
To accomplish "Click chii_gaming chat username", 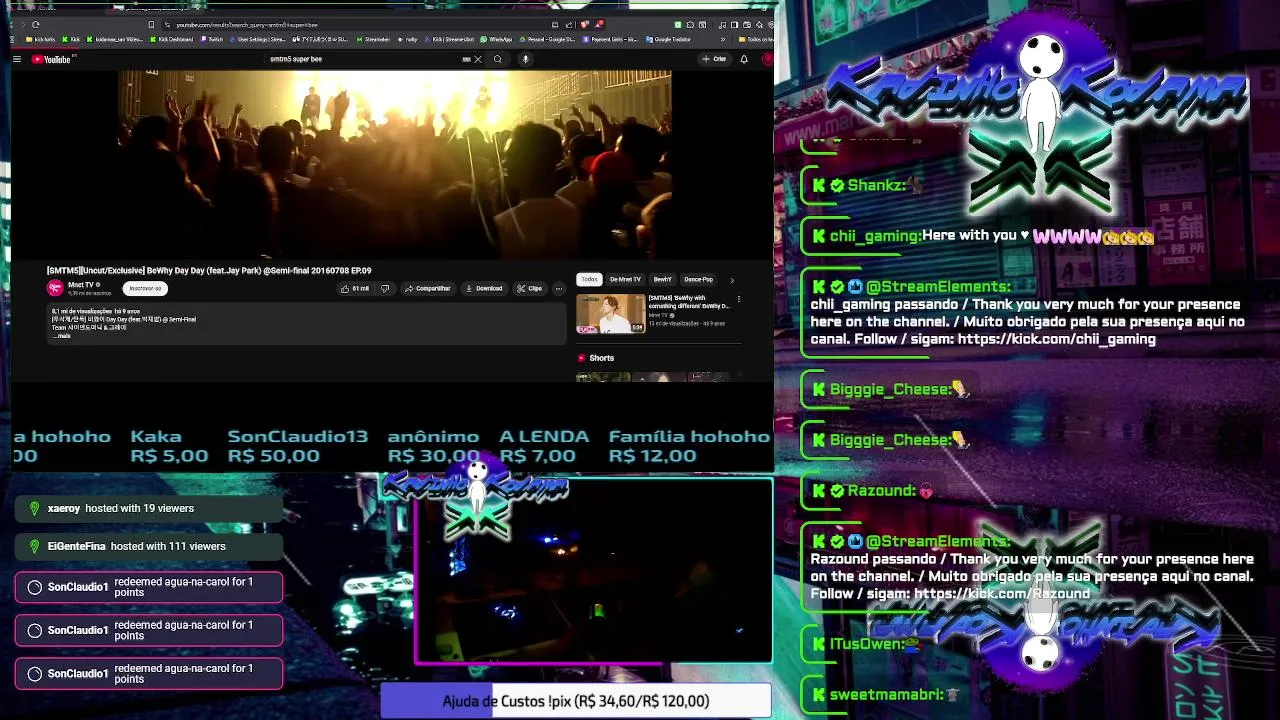I will [875, 236].
